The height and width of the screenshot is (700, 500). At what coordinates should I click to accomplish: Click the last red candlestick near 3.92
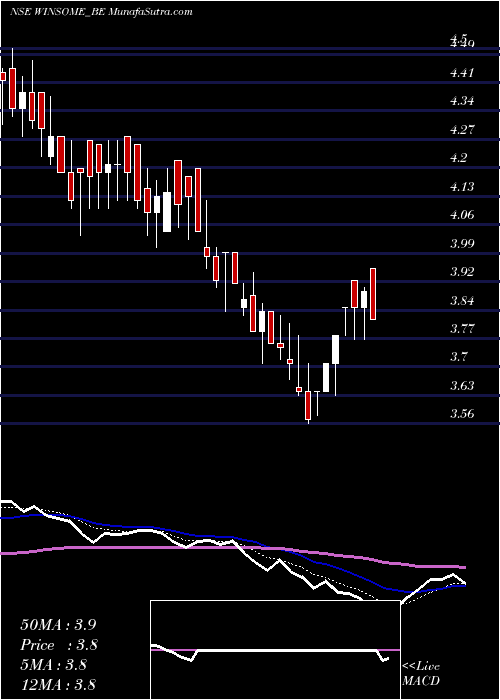[373, 294]
